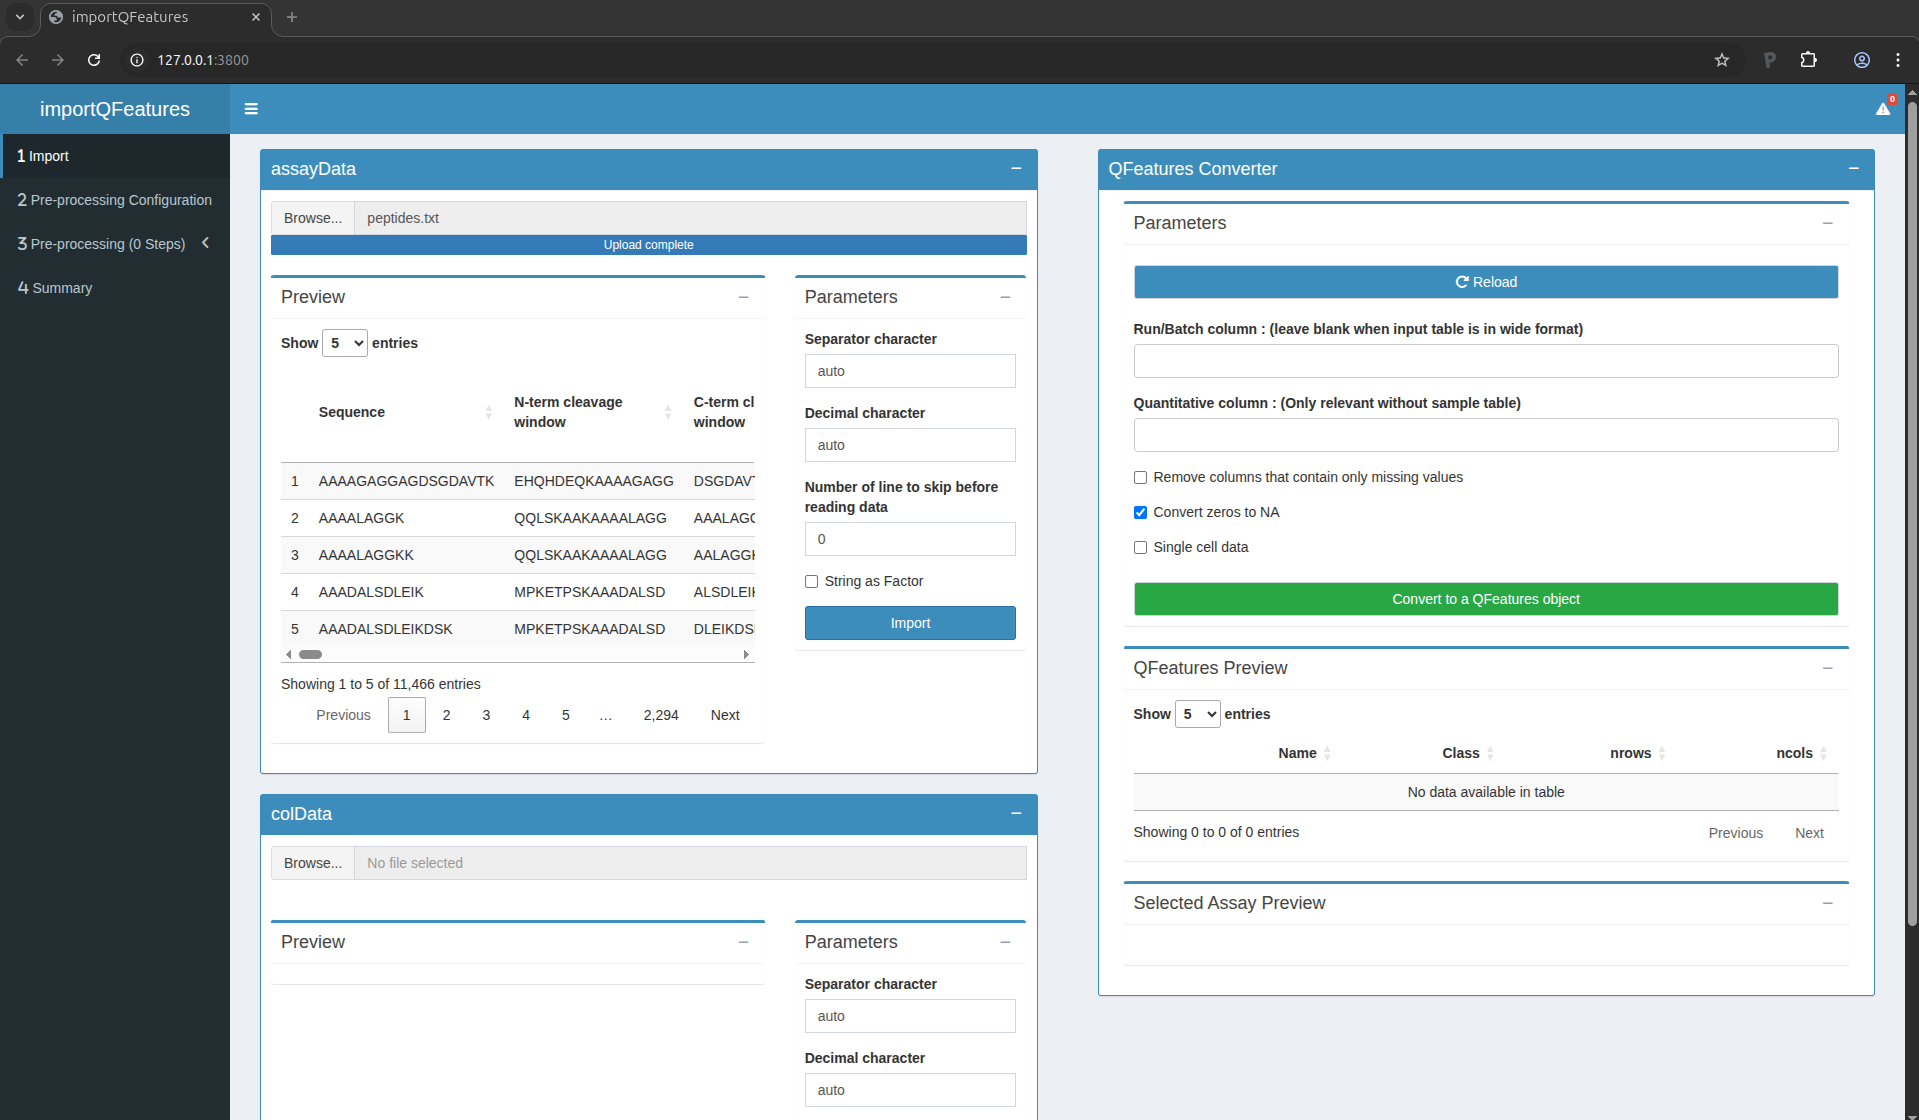1919x1120 pixels.
Task: Go back in browser history
Action: [22, 60]
